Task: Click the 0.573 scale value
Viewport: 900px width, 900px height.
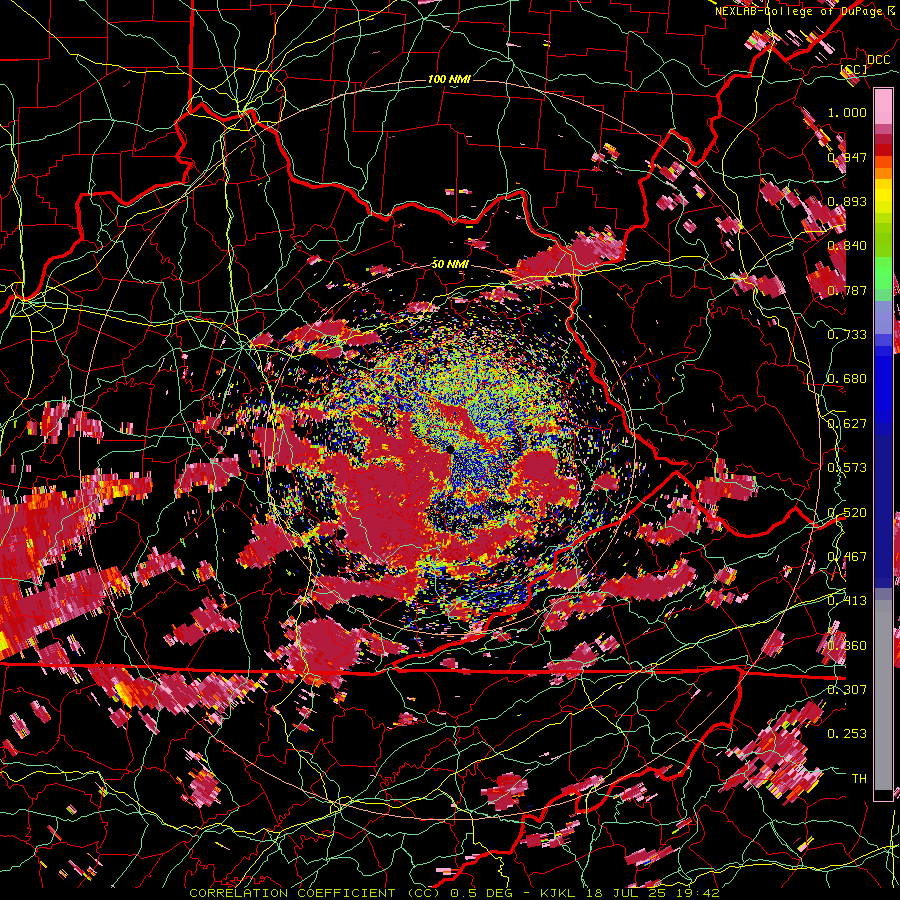Action: (847, 467)
